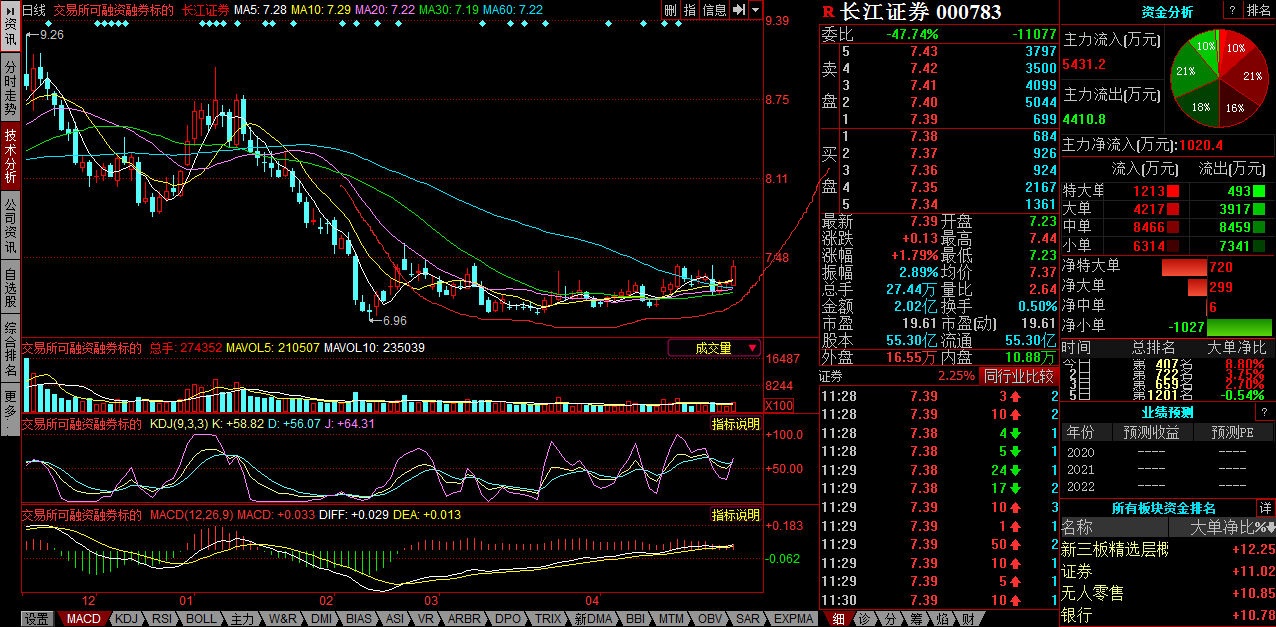The height and width of the screenshot is (627, 1276).
Task: Click the 长江证券 stock title
Action: 886,12
